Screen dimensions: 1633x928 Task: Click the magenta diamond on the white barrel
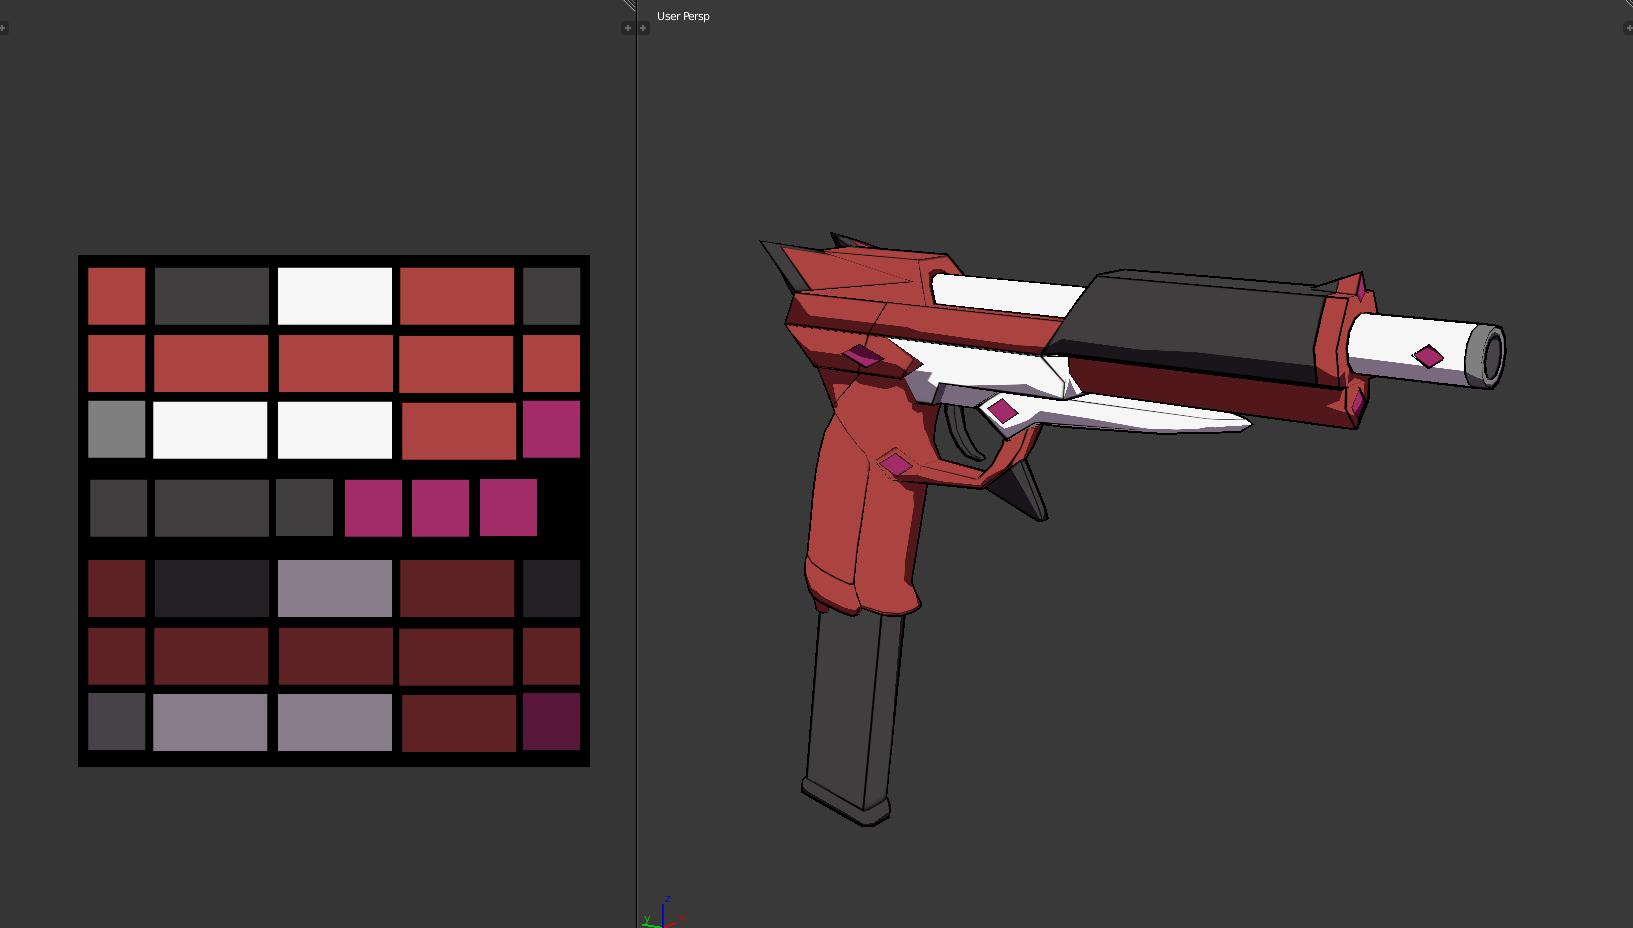click(x=1428, y=356)
